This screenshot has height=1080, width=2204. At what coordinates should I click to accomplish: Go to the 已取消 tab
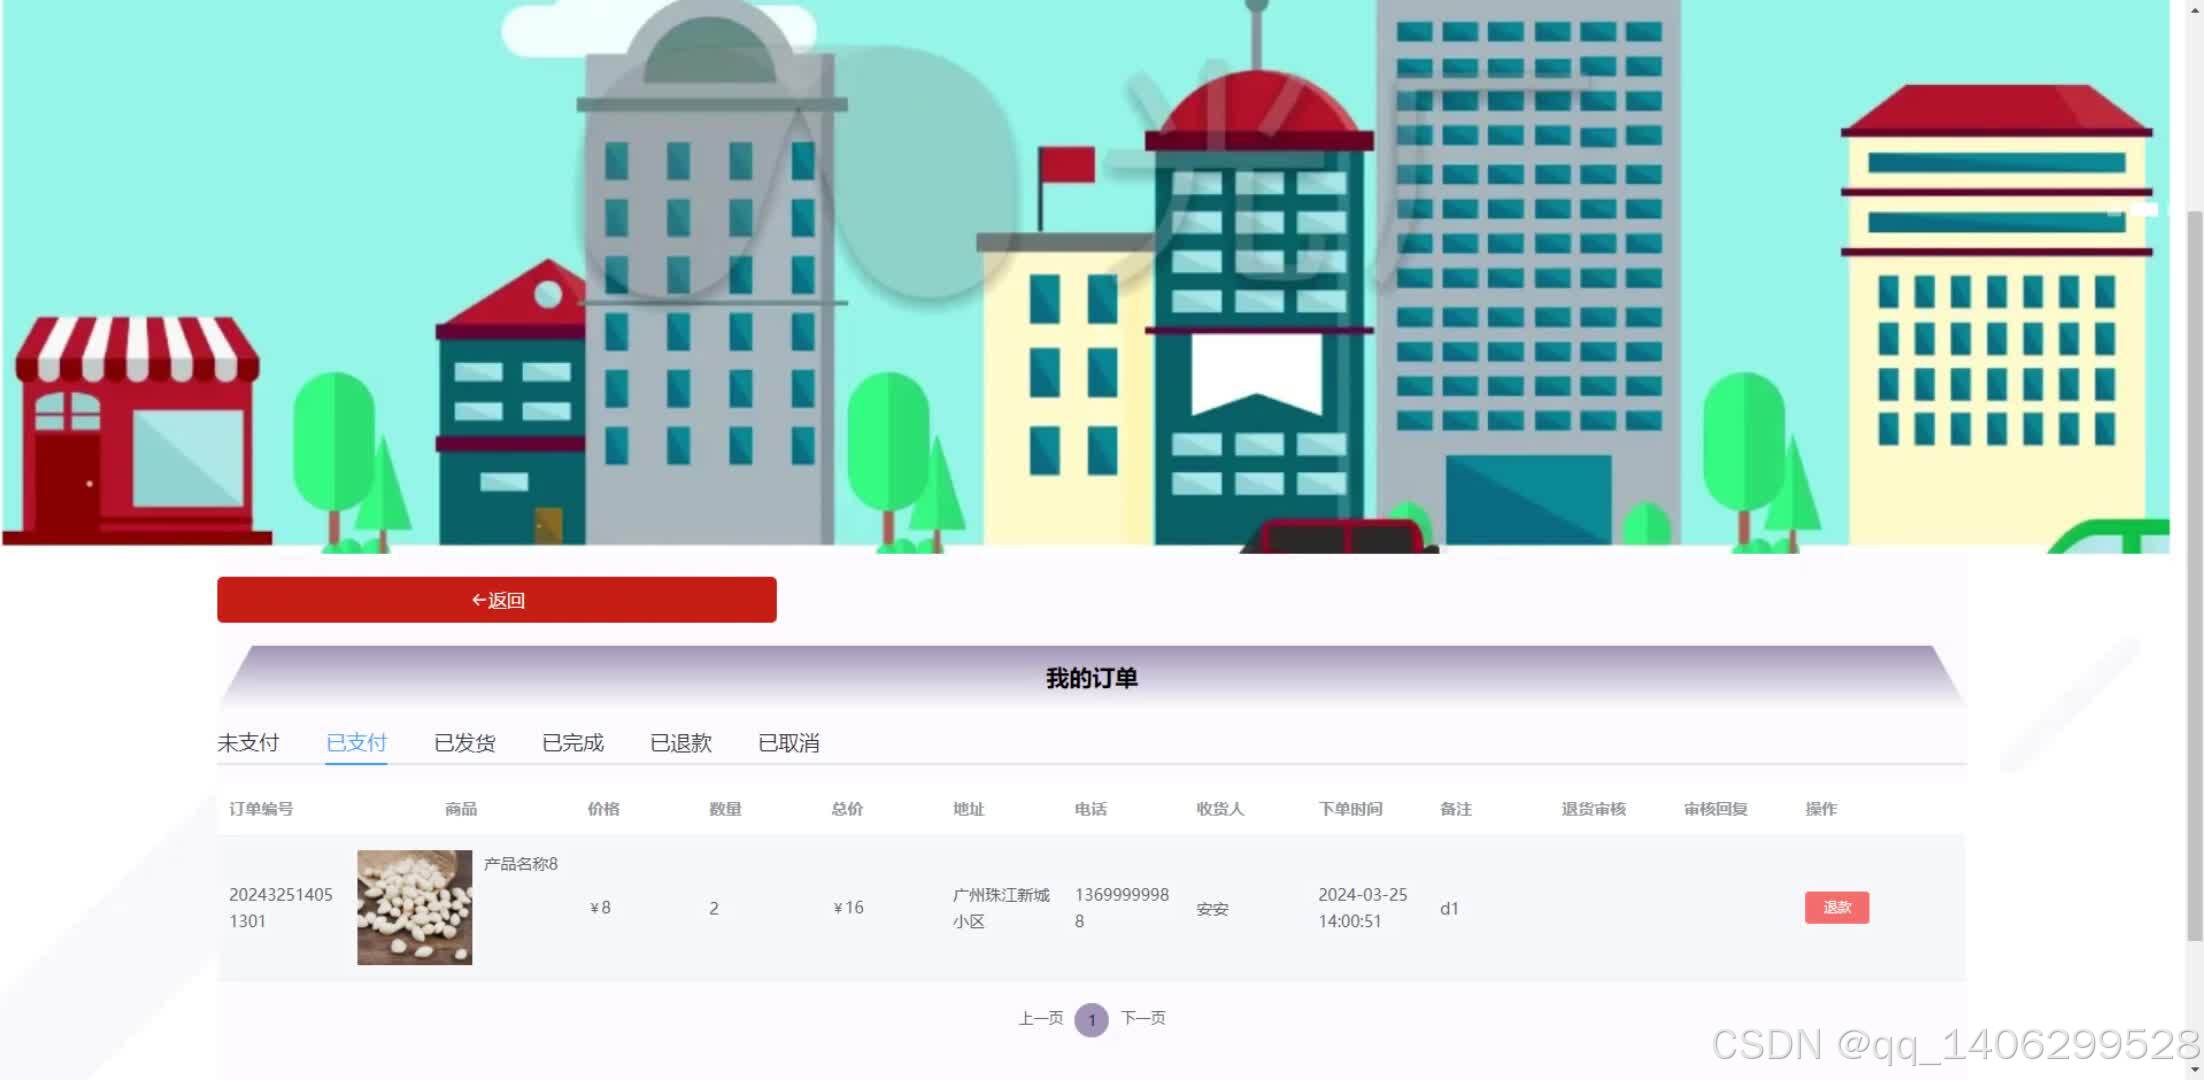(x=788, y=743)
